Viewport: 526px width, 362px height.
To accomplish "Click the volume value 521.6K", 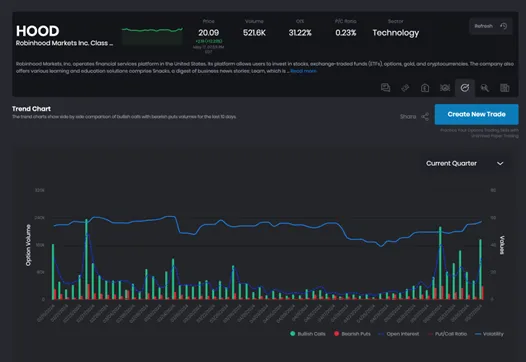I will point(254,33).
